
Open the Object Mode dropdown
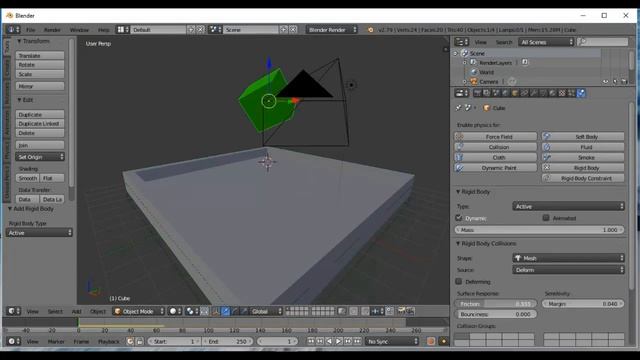(x=138, y=311)
